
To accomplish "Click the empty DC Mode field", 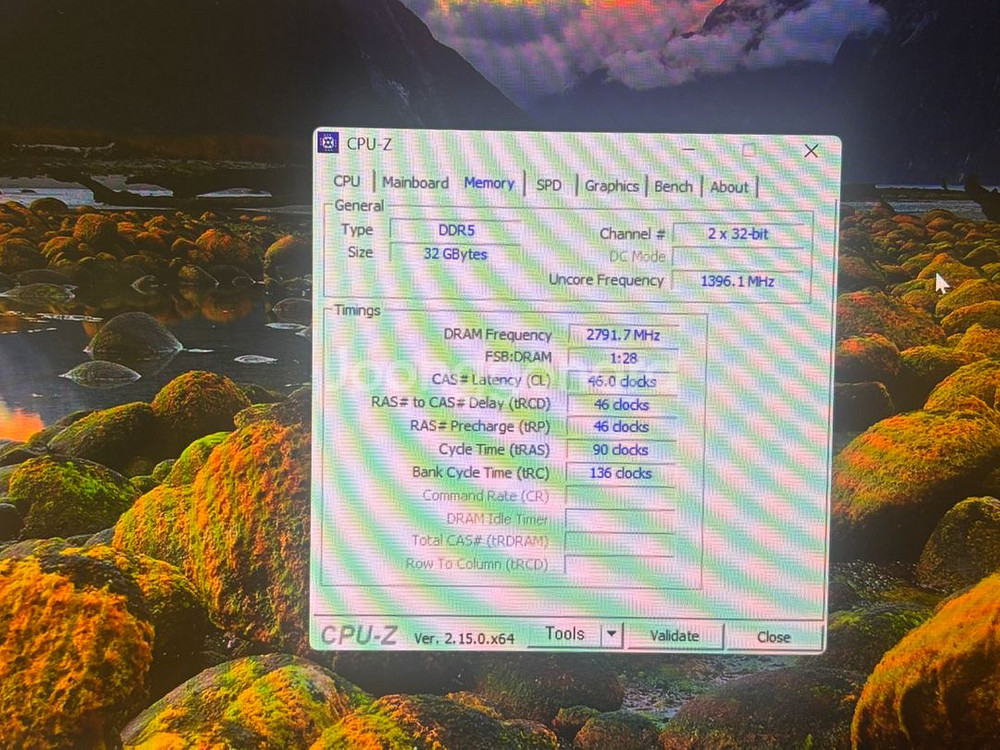I will click(741, 256).
